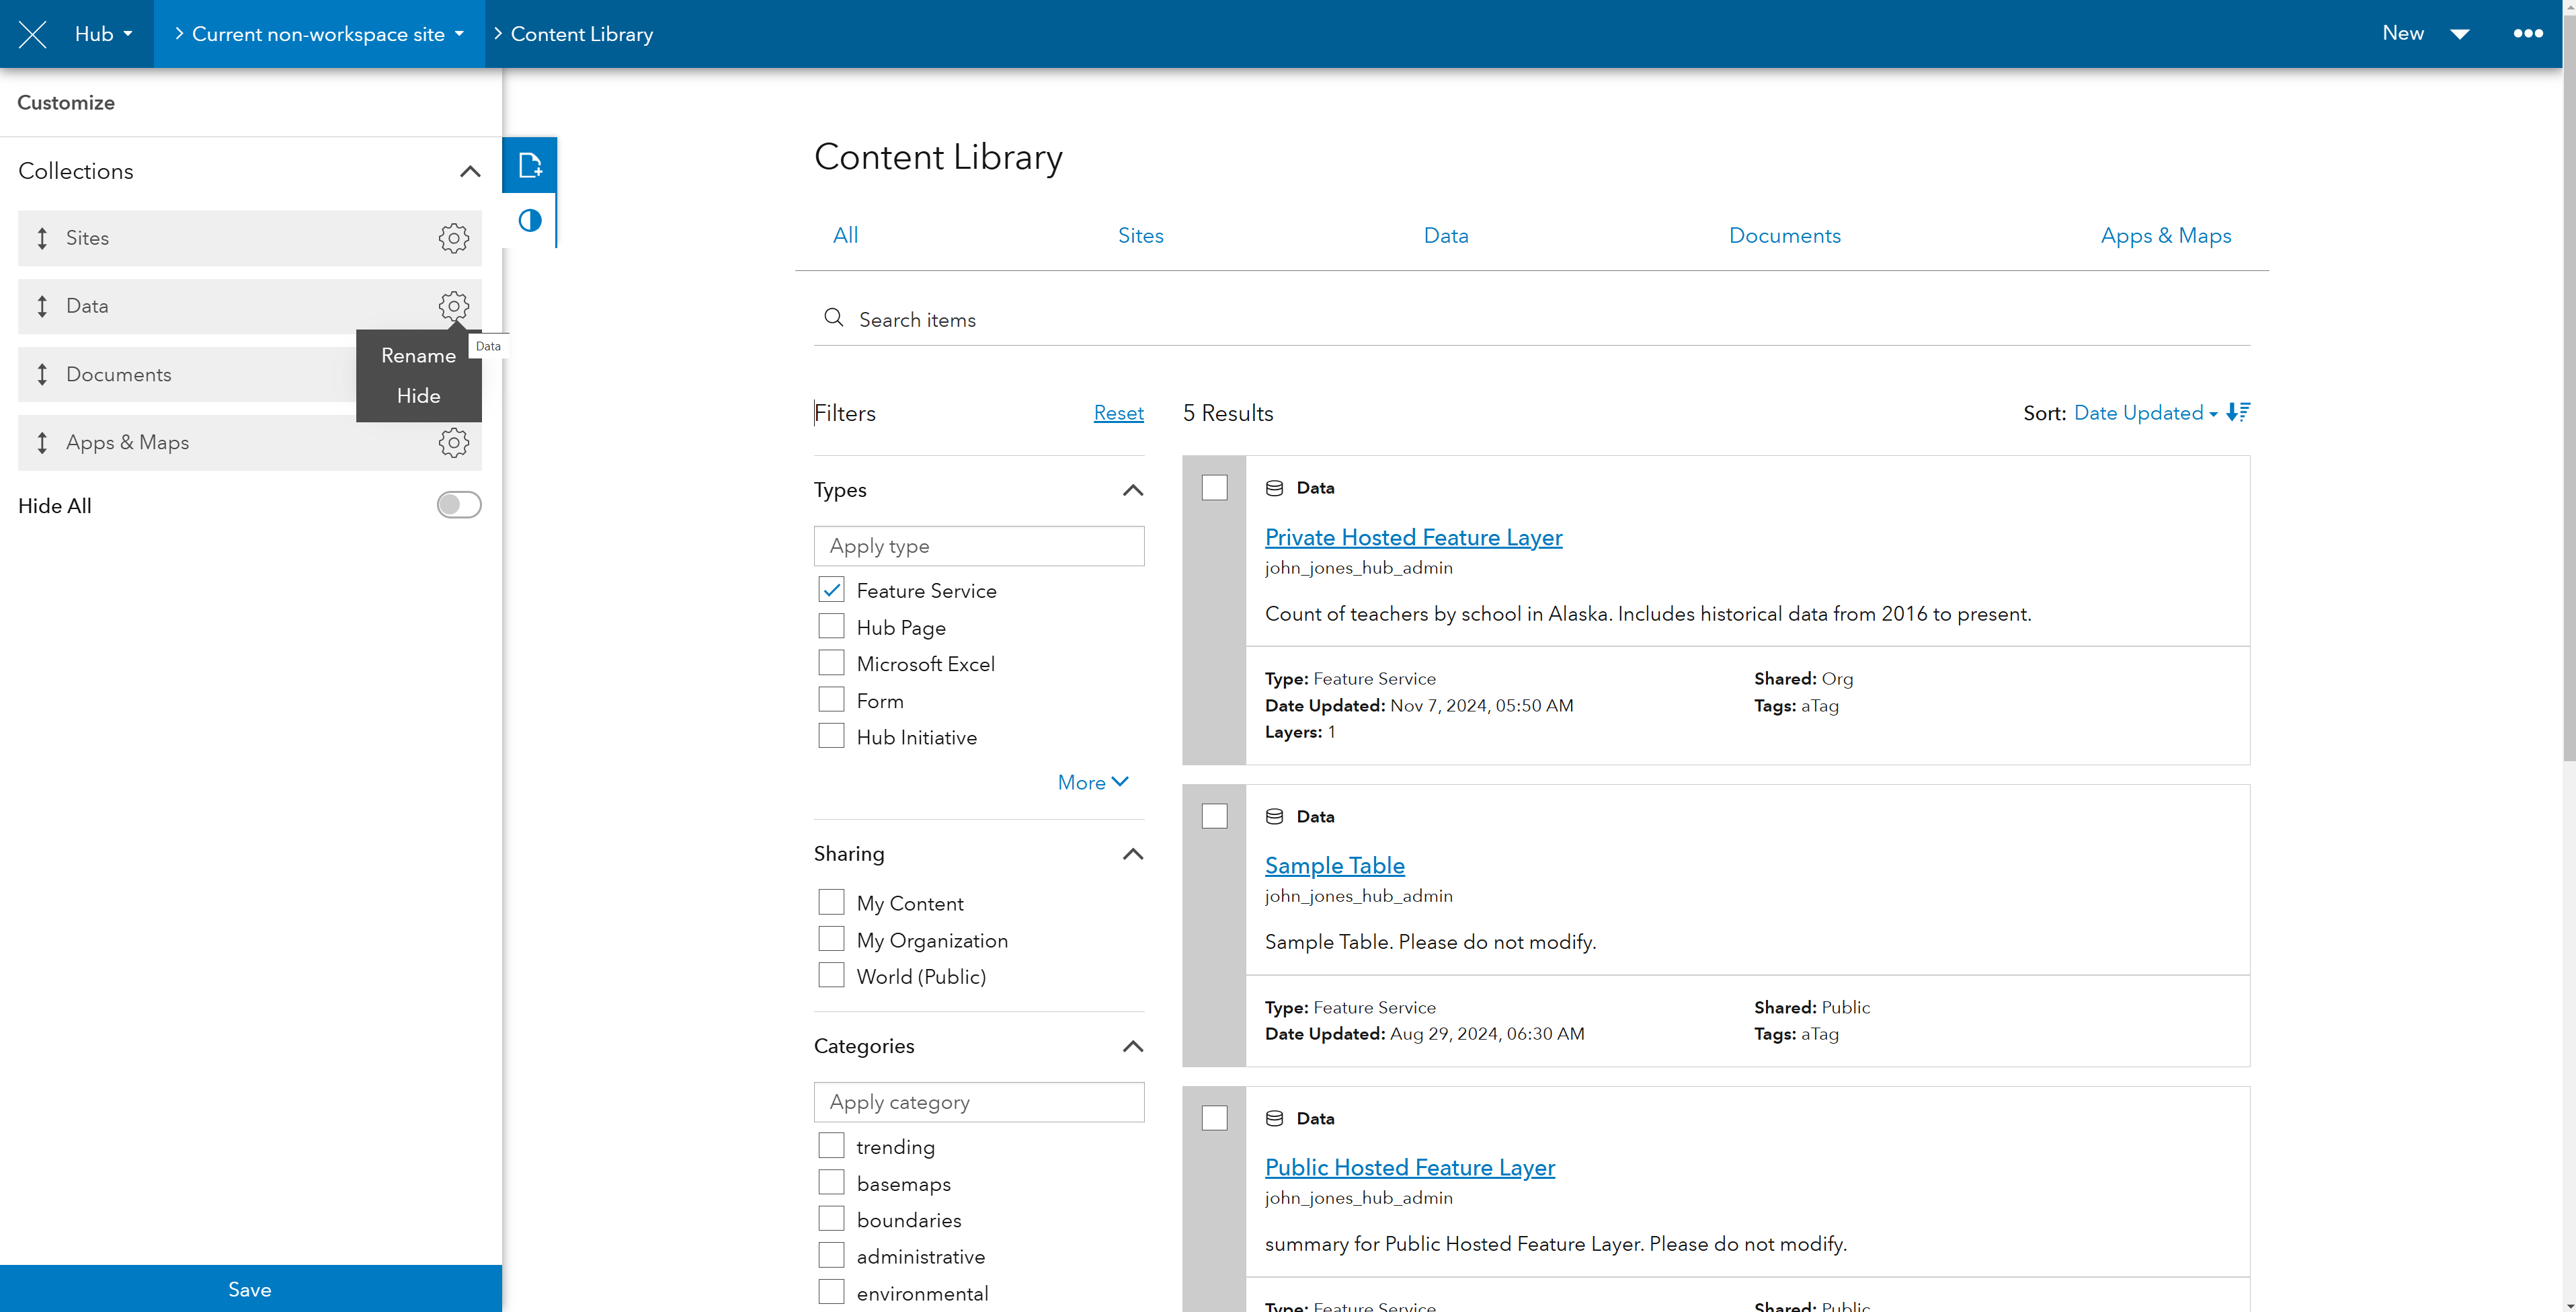The image size is (2576, 1312).
Task: Check the World (Public) sharing filter
Action: [x=831, y=976]
